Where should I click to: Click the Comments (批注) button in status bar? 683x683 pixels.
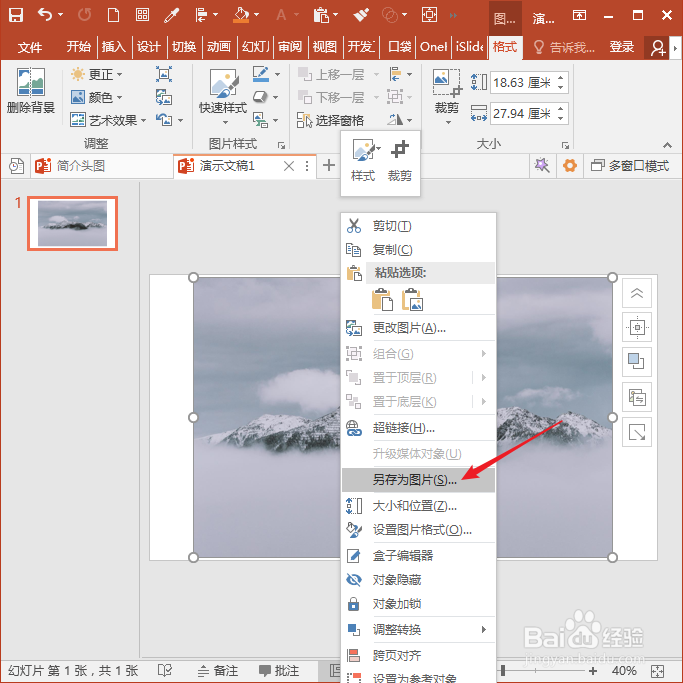[x=279, y=670]
